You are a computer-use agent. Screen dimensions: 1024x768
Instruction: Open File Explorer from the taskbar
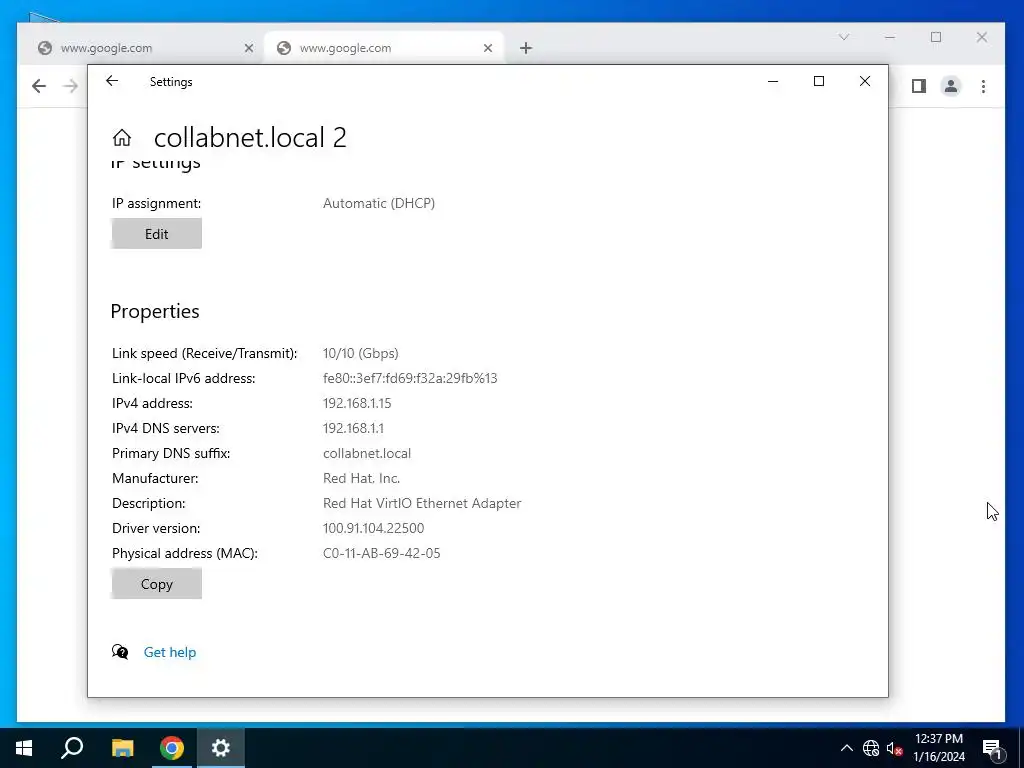(x=122, y=748)
